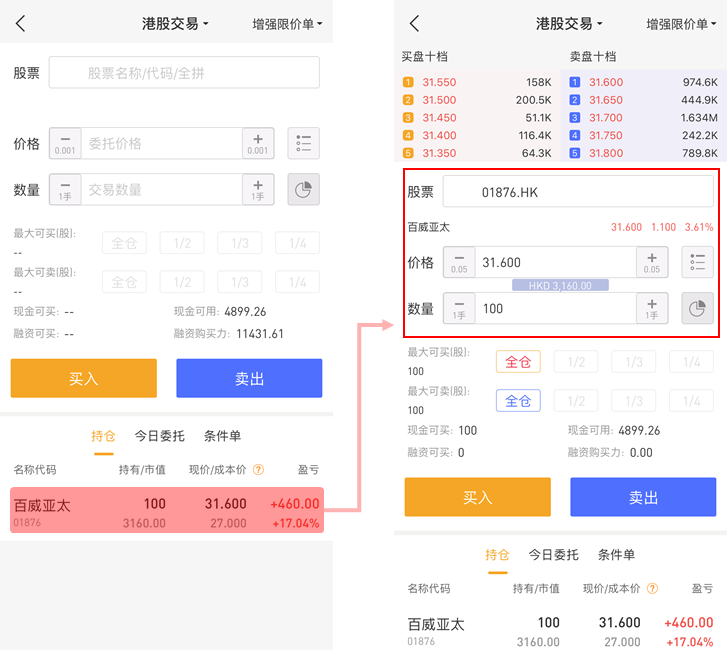This screenshot has height=650, width=727.
Task: Open the list icon beside the empty 委托价格 field
Action: [x=304, y=143]
